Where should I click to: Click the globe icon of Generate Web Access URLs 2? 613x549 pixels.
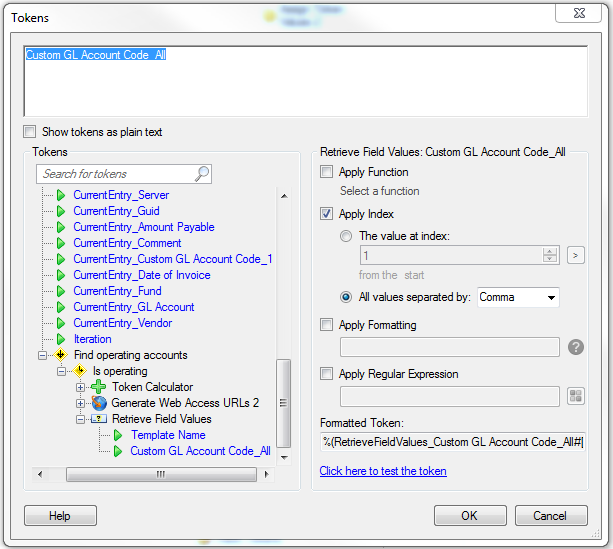pyautogui.click(x=99, y=403)
